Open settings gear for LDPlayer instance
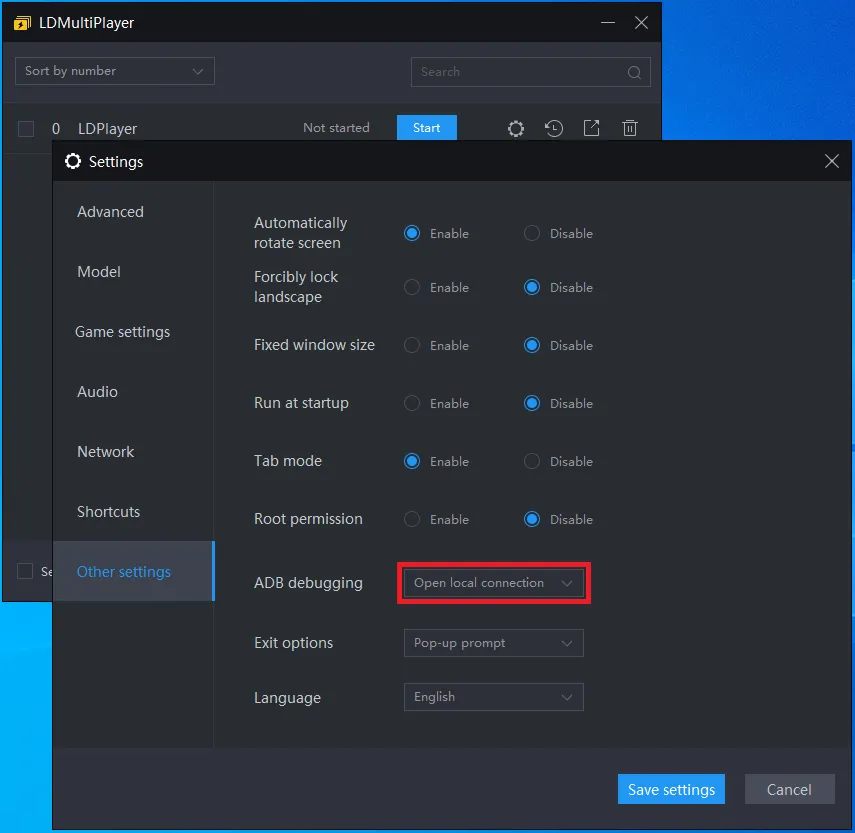This screenshot has width=855, height=833. click(515, 129)
